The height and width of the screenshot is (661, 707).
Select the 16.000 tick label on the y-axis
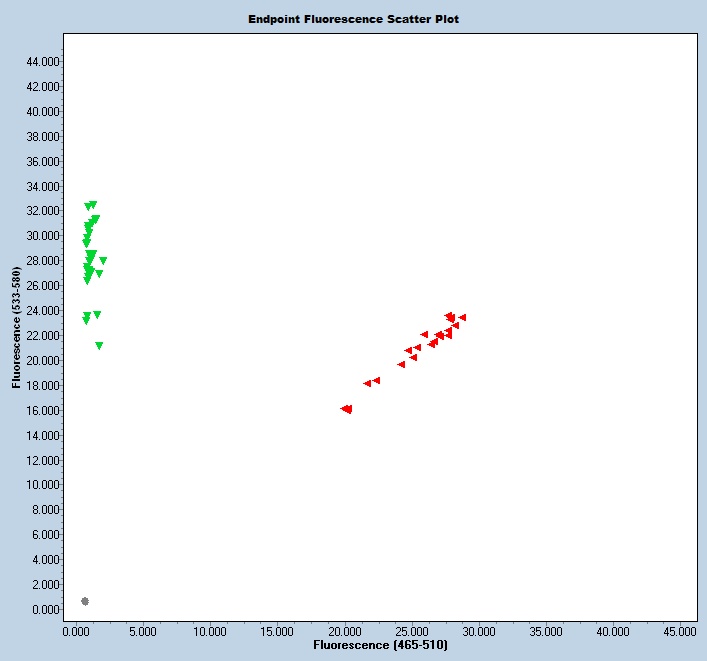click(44, 410)
